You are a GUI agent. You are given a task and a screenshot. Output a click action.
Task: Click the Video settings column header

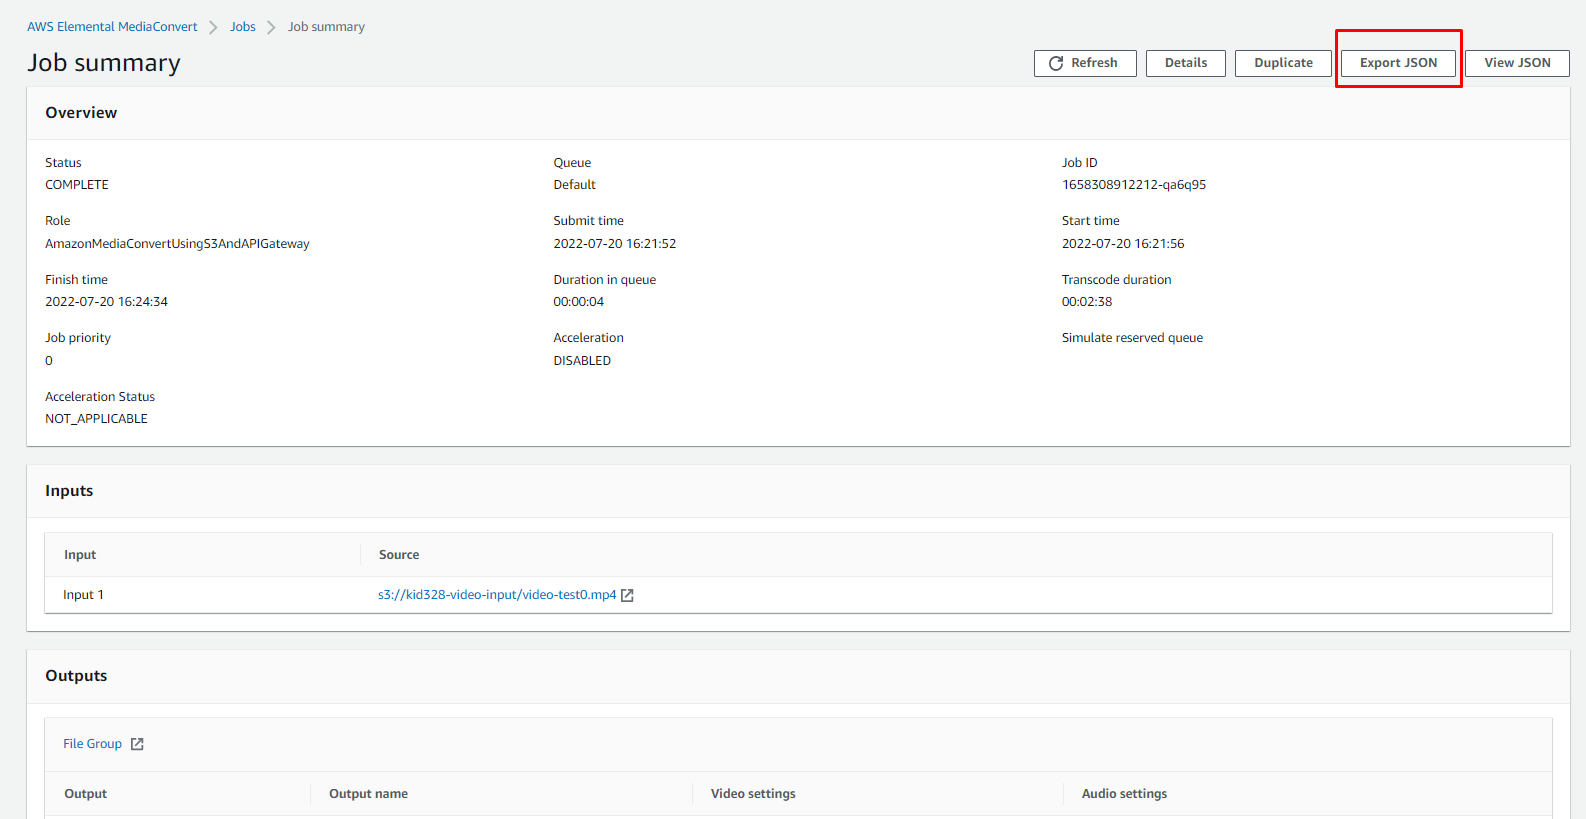(753, 794)
